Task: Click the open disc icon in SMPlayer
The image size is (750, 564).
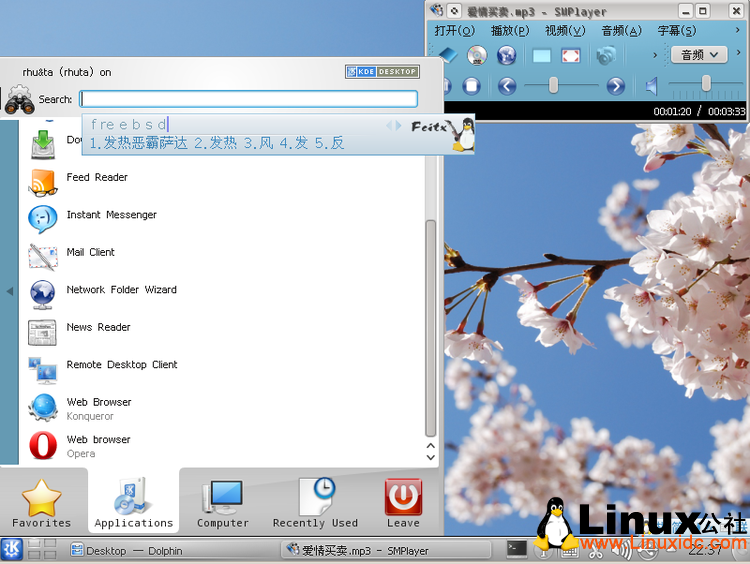Action: [x=476, y=56]
